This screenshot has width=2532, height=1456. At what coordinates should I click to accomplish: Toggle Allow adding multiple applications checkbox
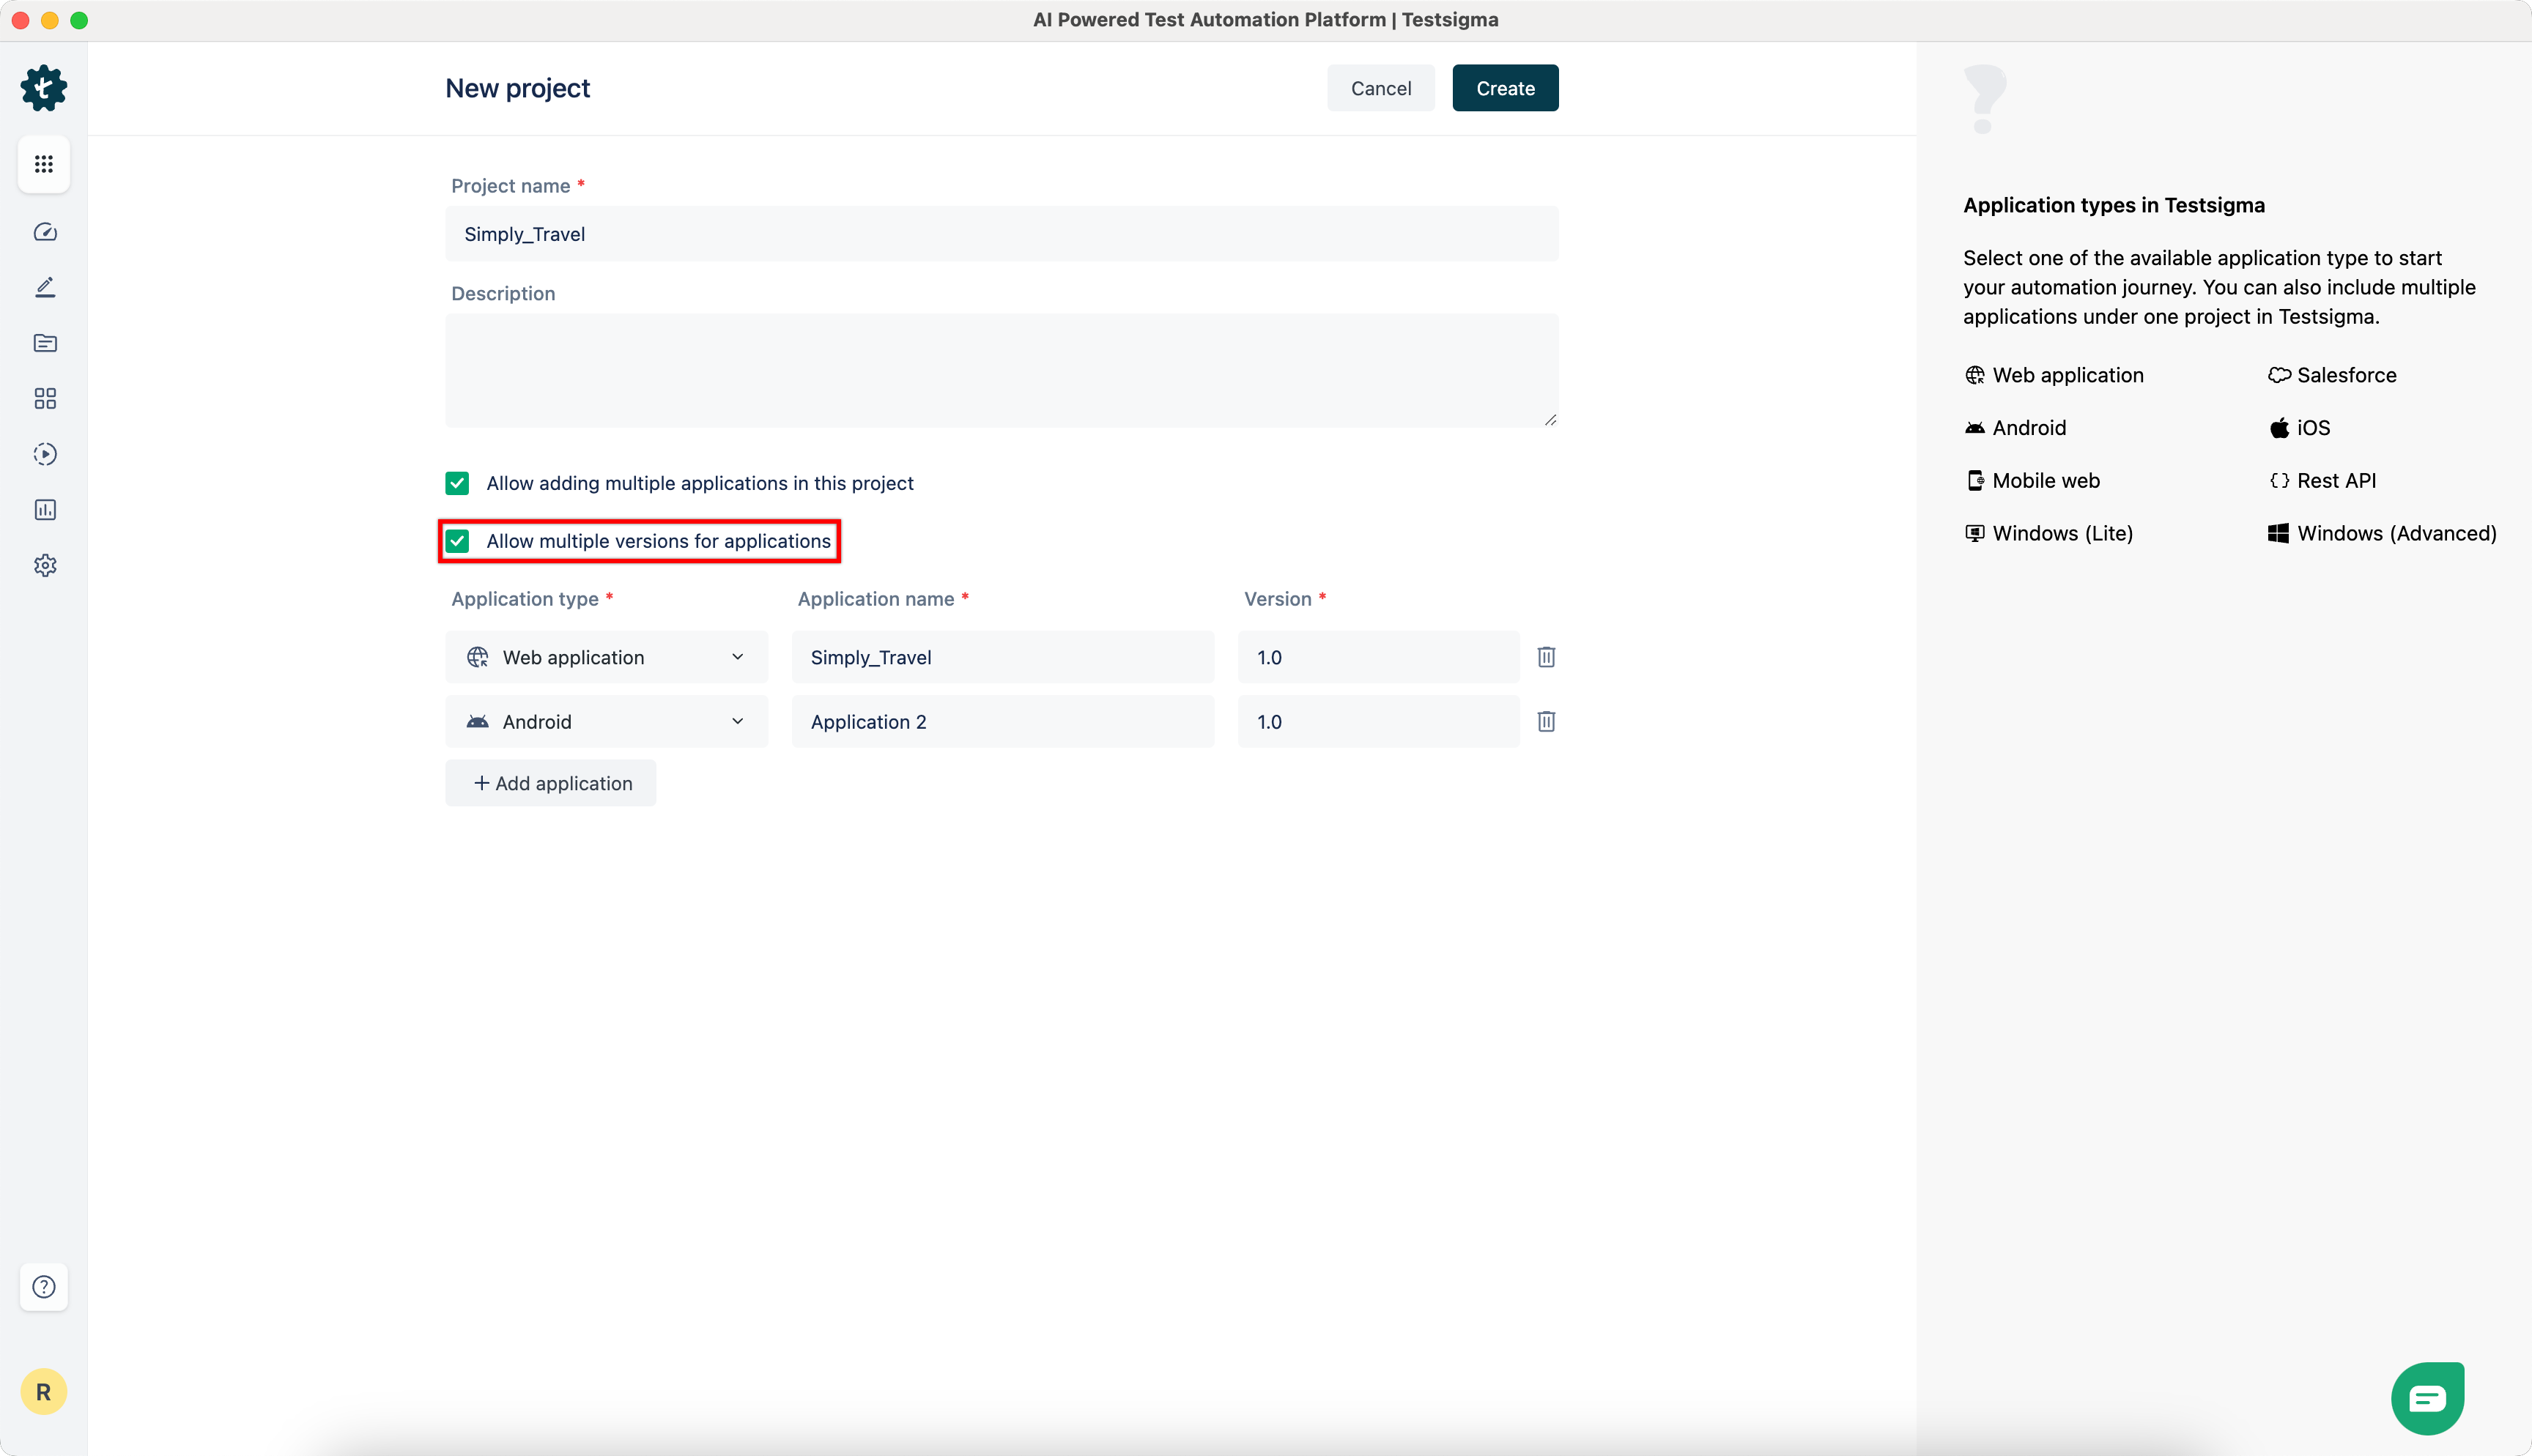click(457, 483)
